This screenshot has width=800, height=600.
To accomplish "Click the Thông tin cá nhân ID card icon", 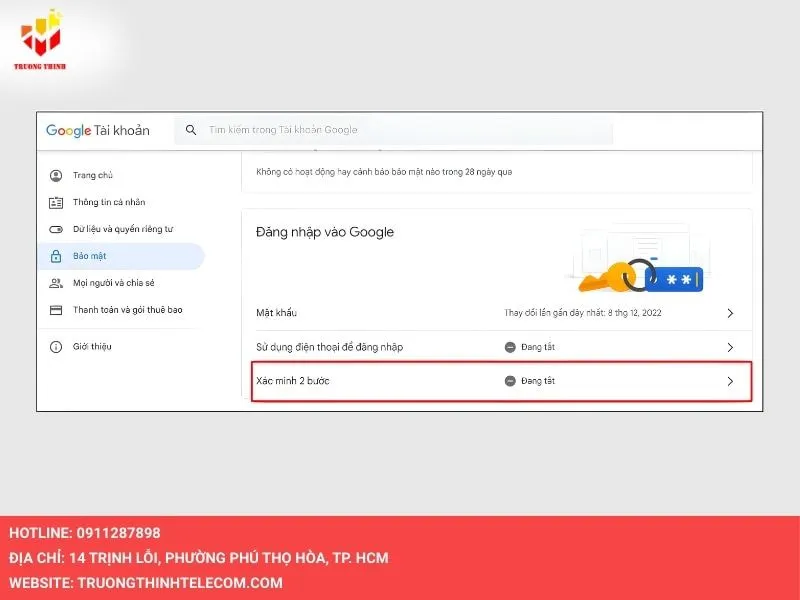I will tap(56, 202).
